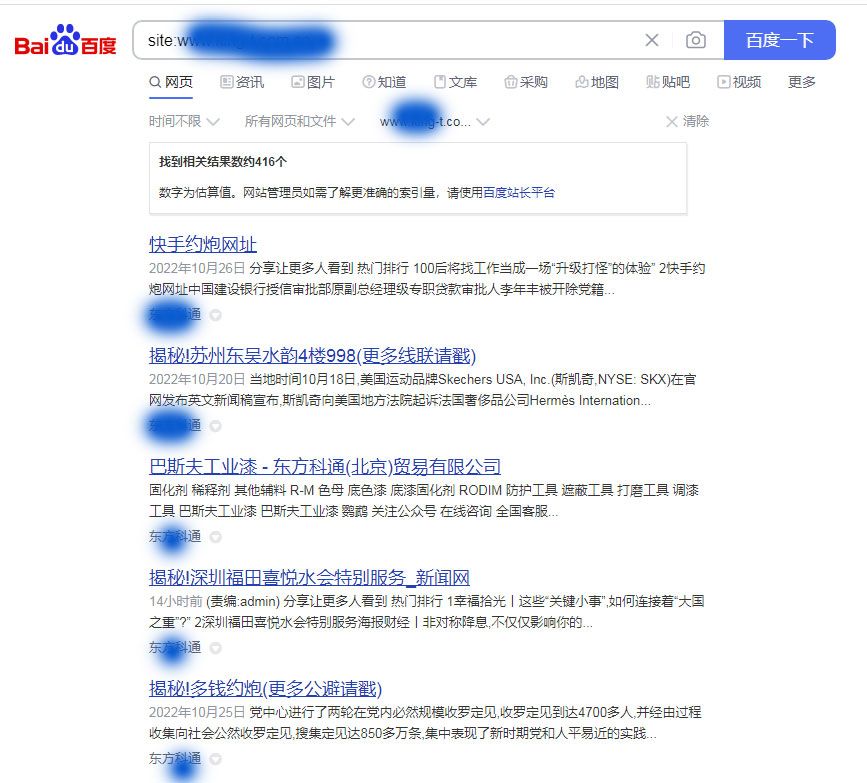
Task: Expand the 时间不限 time filter
Action: click(x=184, y=121)
